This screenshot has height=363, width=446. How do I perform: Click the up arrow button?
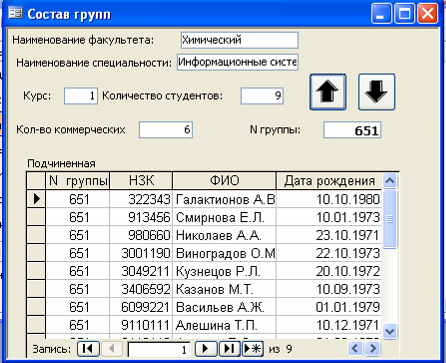tap(328, 92)
